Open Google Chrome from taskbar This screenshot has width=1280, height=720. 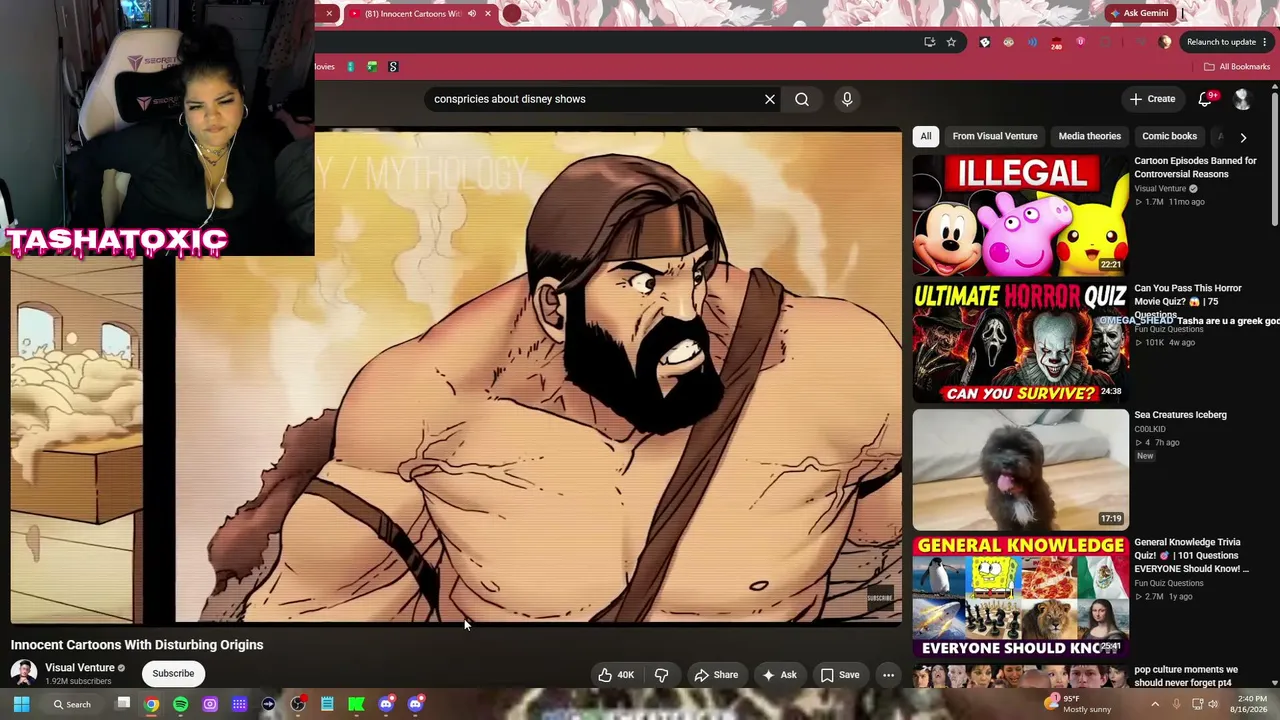pos(151,704)
